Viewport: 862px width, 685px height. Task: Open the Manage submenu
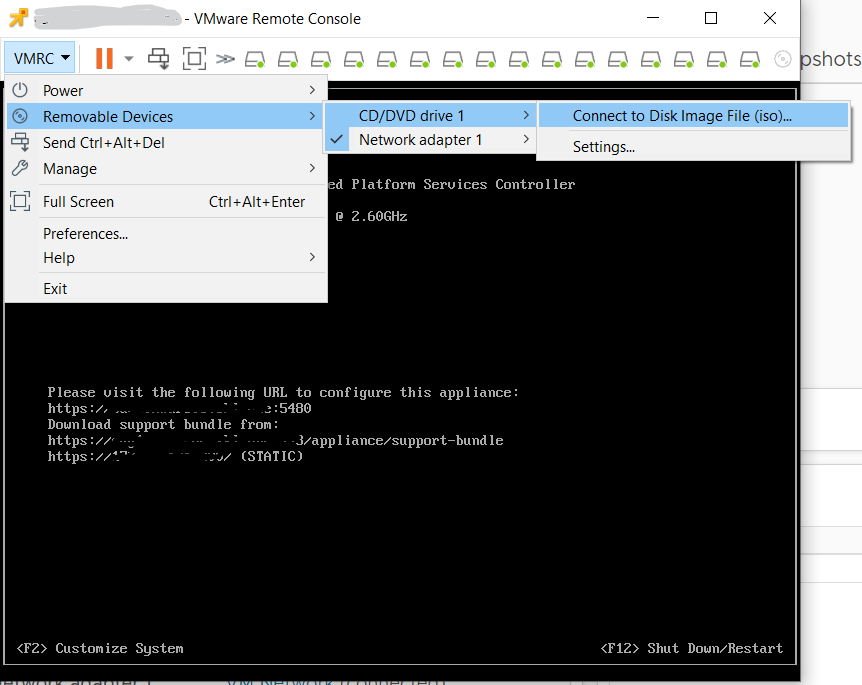pyautogui.click(x=167, y=168)
